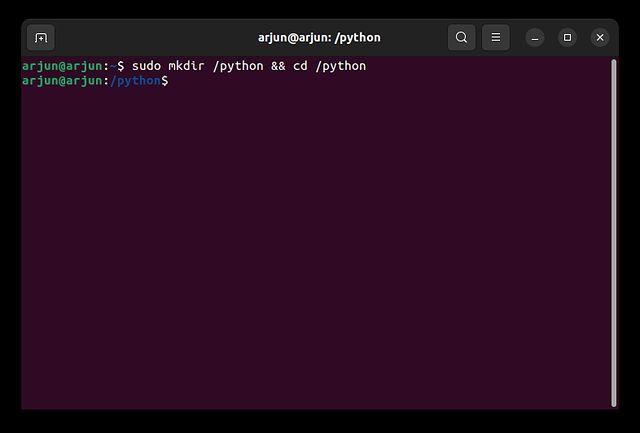Image resolution: width=640 pixels, height=433 pixels.
Task: Open a new terminal tab
Action: (x=41, y=38)
